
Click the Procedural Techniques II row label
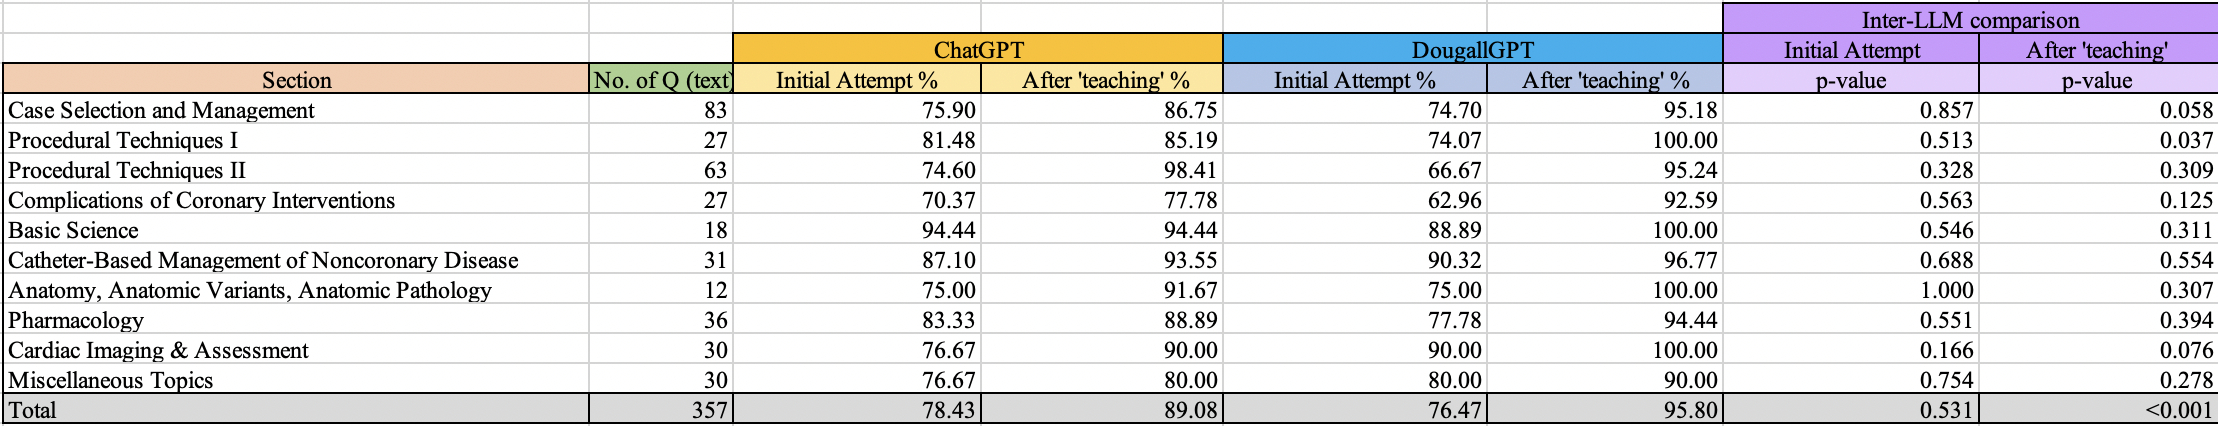click(x=127, y=170)
